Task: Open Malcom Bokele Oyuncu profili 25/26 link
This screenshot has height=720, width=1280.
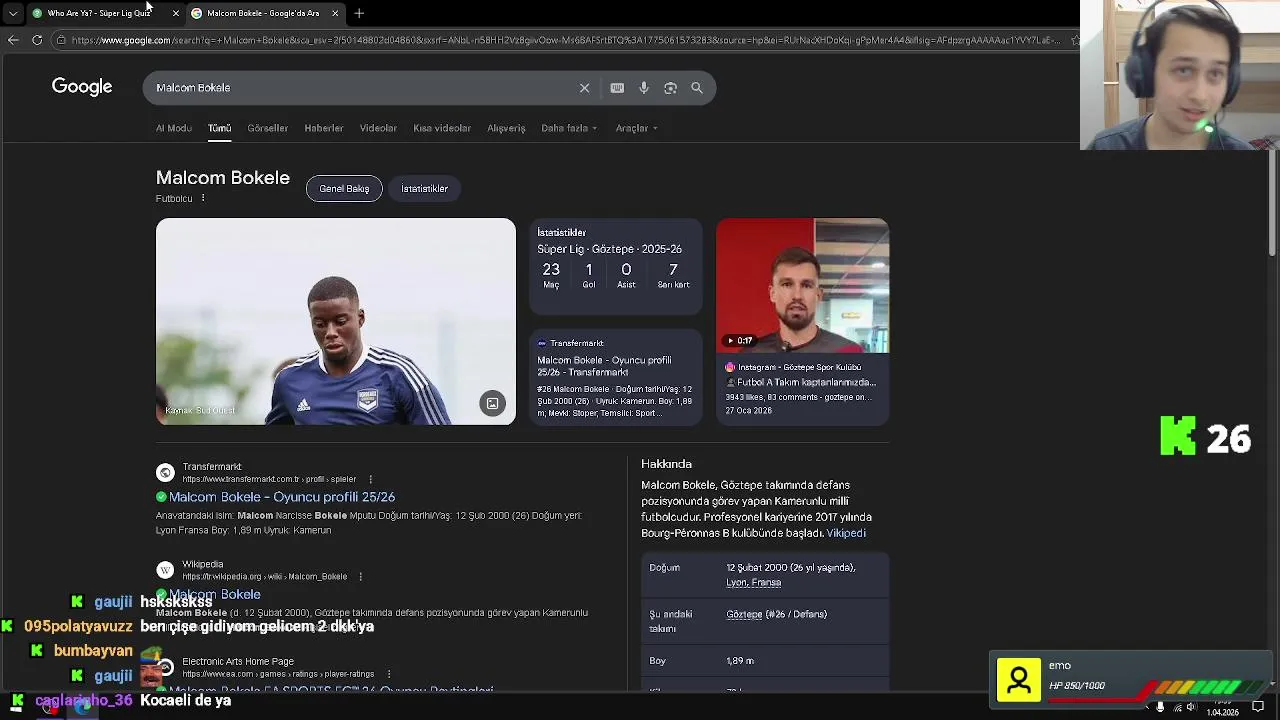Action: 282,497
